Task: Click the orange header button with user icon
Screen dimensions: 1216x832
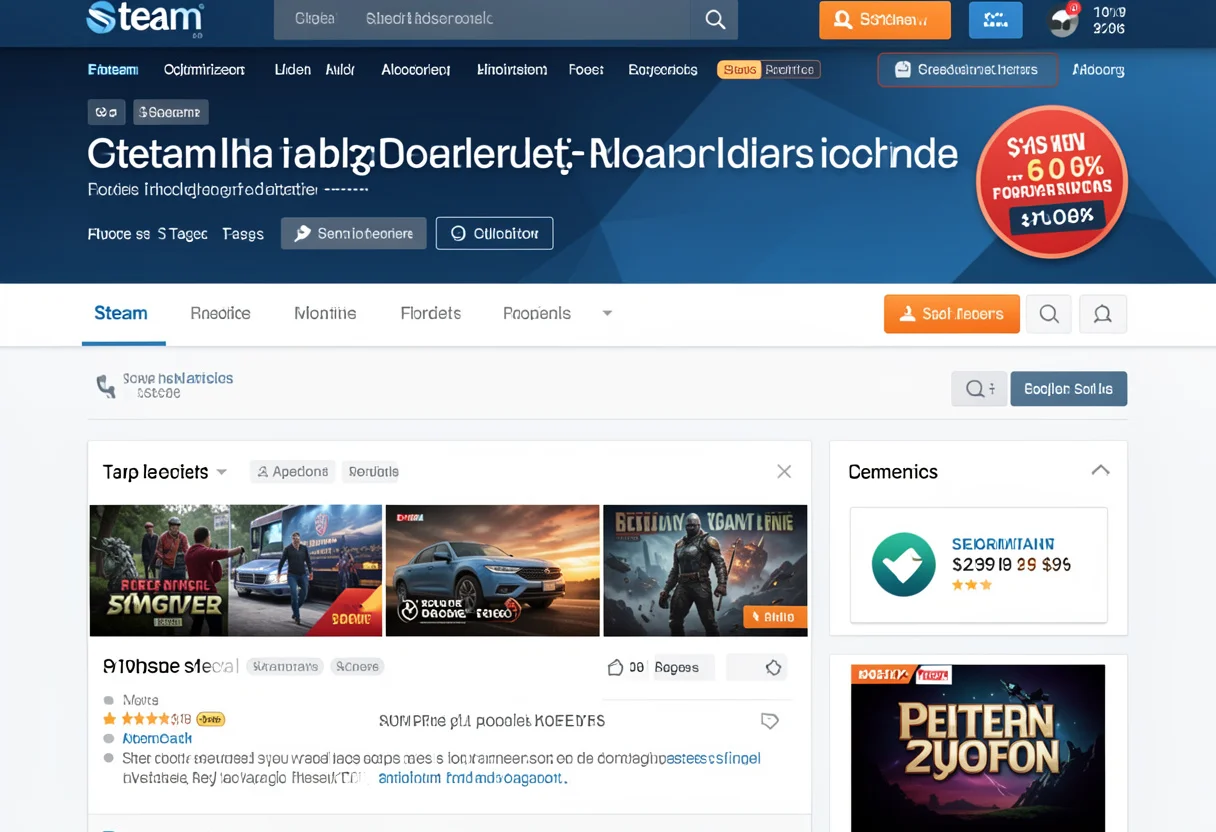Action: [x=884, y=19]
